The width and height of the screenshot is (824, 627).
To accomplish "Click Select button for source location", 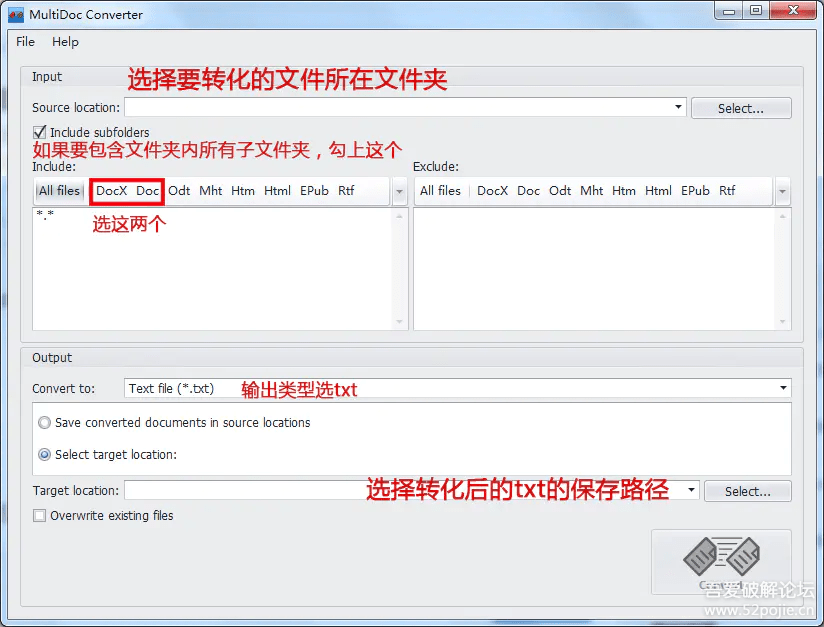I will click(x=741, y=108).
